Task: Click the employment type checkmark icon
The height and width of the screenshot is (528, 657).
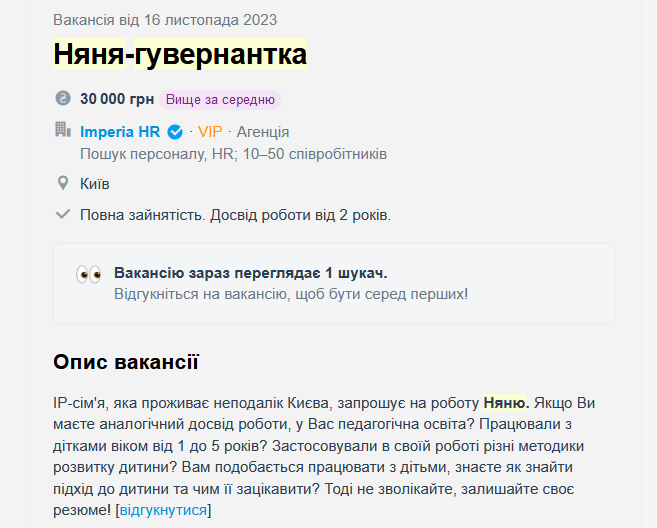Action: click(x=63, y=214)
